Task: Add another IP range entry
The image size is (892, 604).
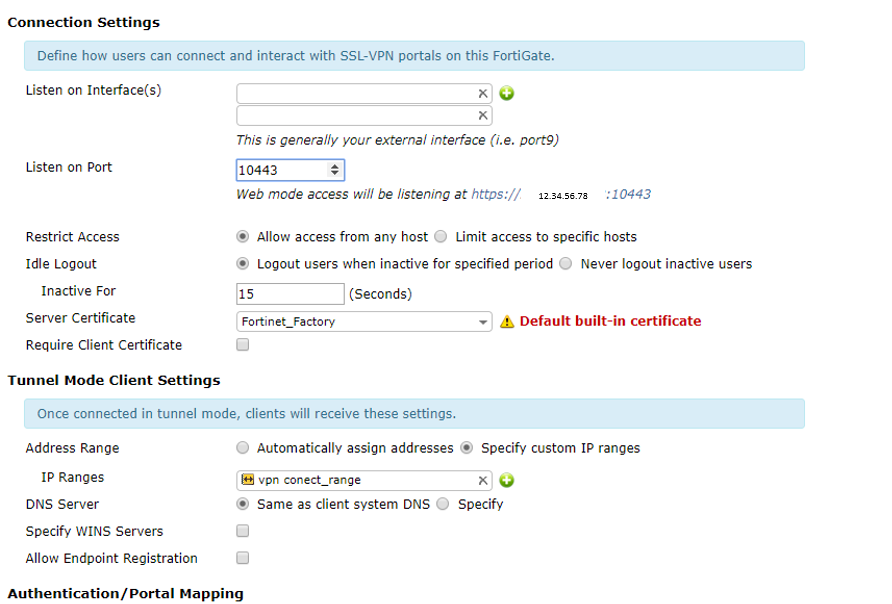Action: point(507,480)
